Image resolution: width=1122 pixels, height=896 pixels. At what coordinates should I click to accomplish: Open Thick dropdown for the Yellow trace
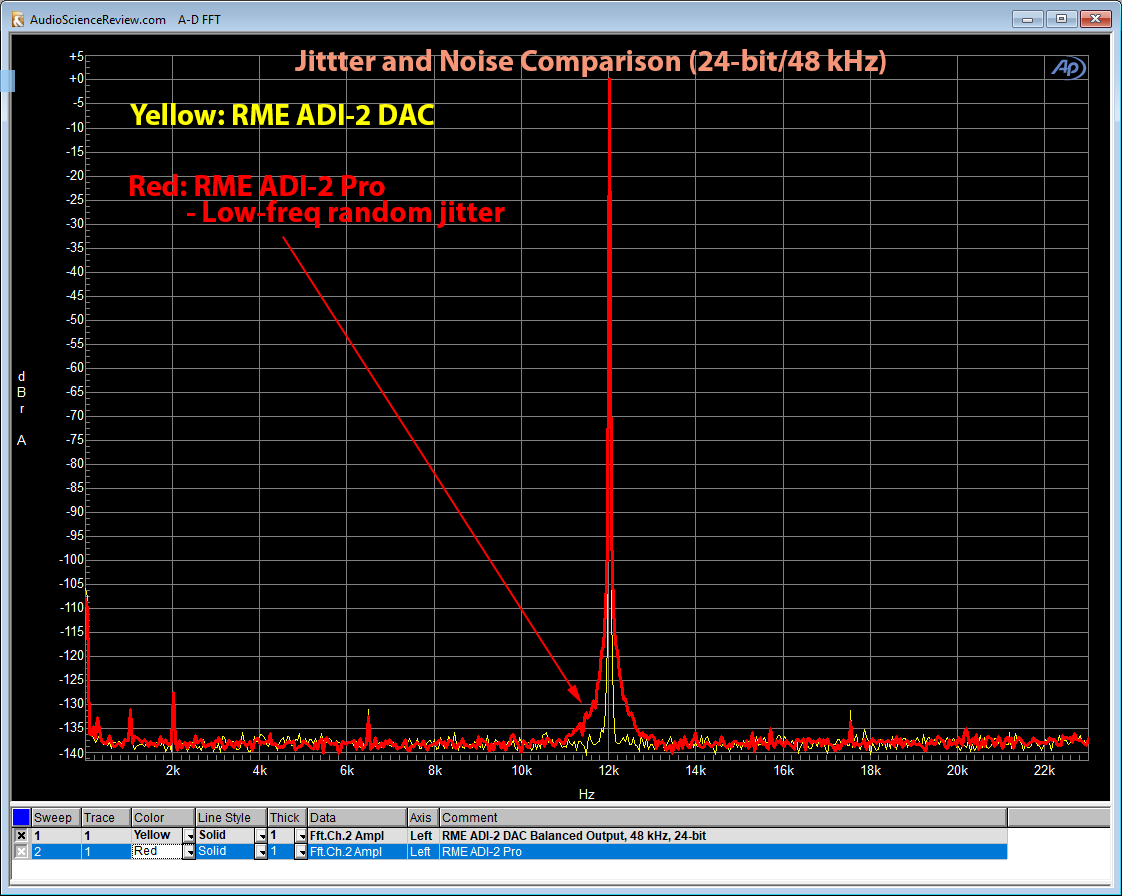click(301, 835)
